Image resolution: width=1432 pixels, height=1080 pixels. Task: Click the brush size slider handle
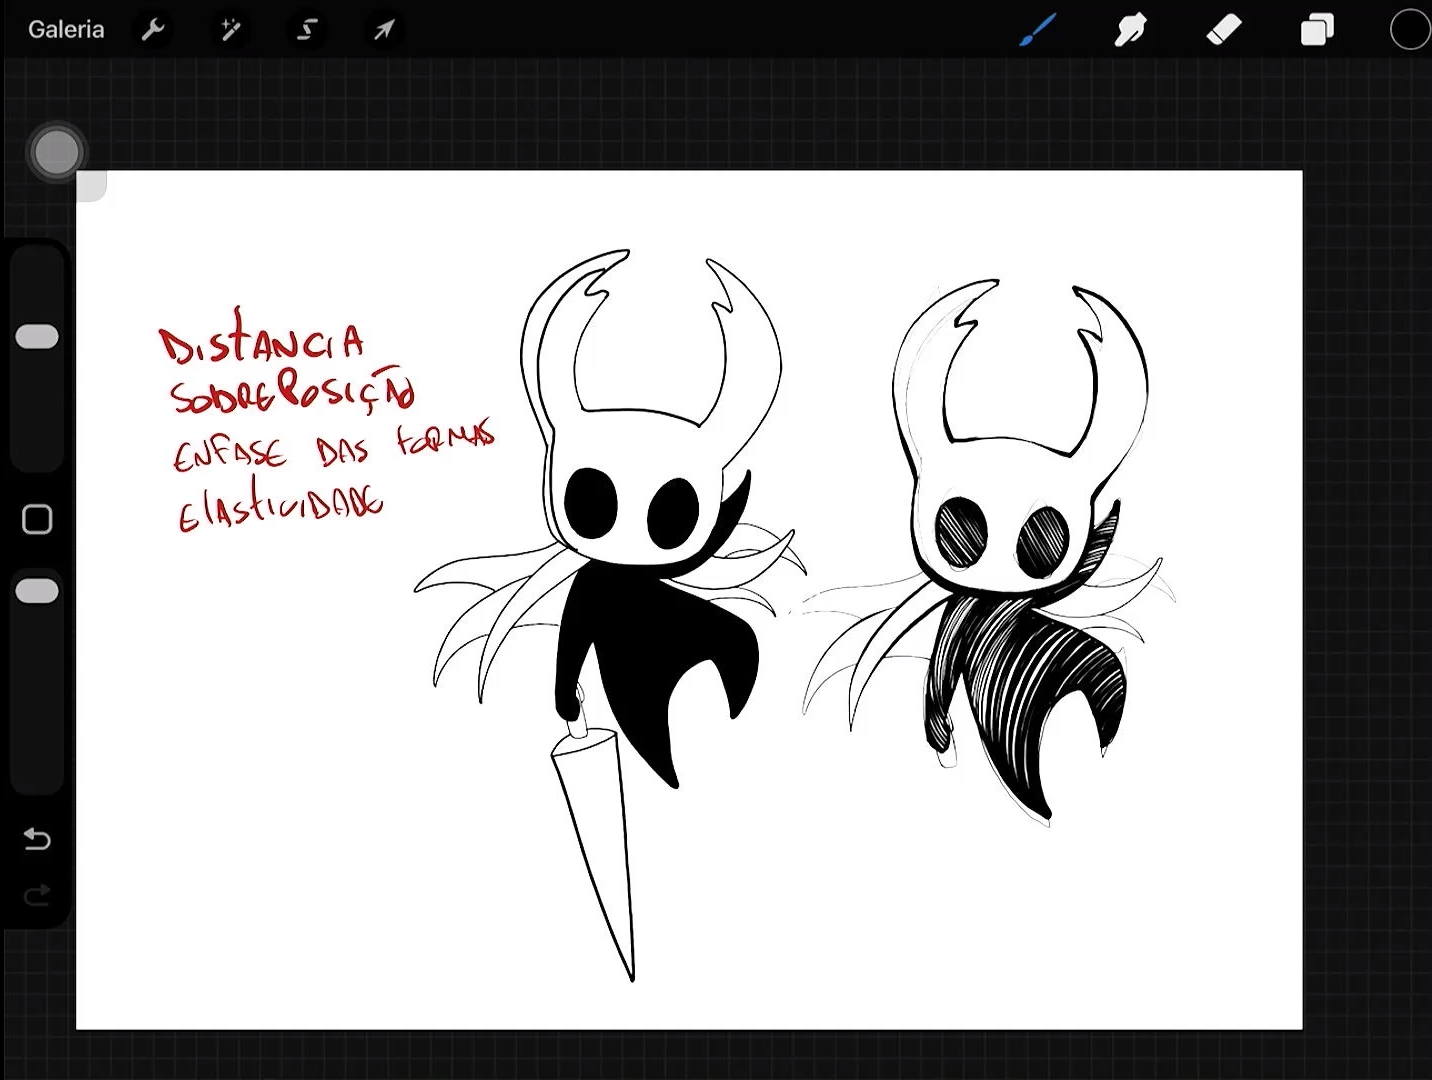tap(37, 337)
